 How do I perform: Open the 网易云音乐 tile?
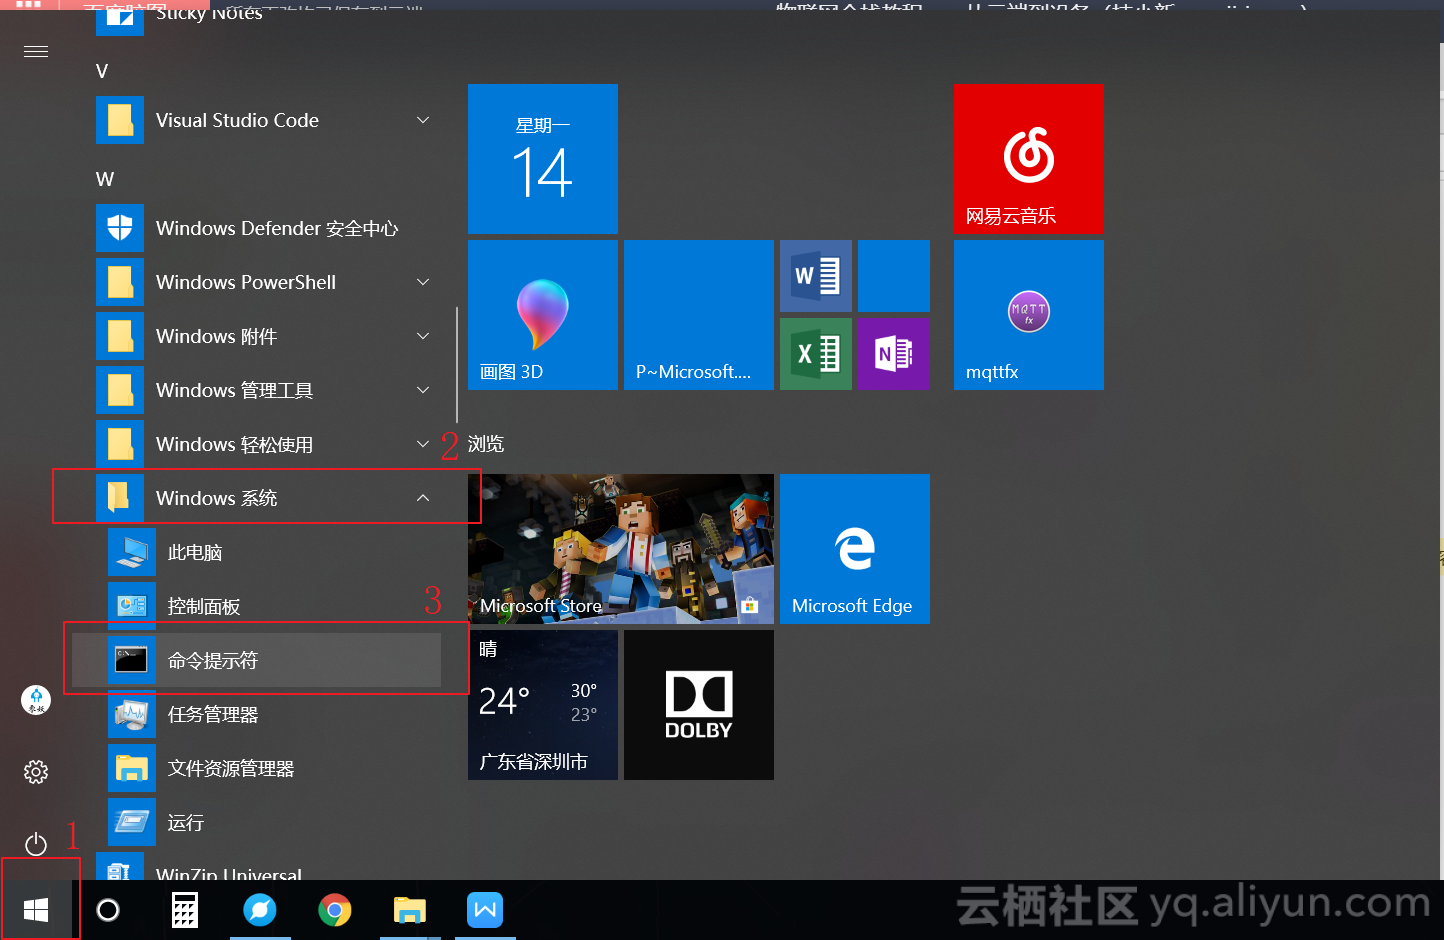pyautogui.click(x=1028, y=158)
